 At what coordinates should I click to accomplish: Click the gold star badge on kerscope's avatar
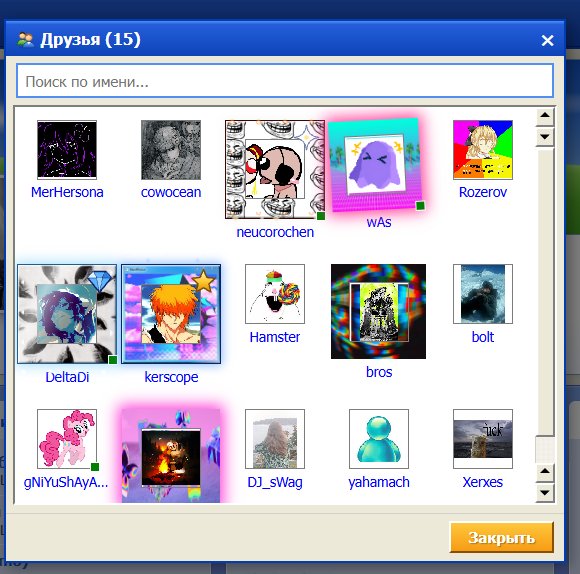coord(203,281)
